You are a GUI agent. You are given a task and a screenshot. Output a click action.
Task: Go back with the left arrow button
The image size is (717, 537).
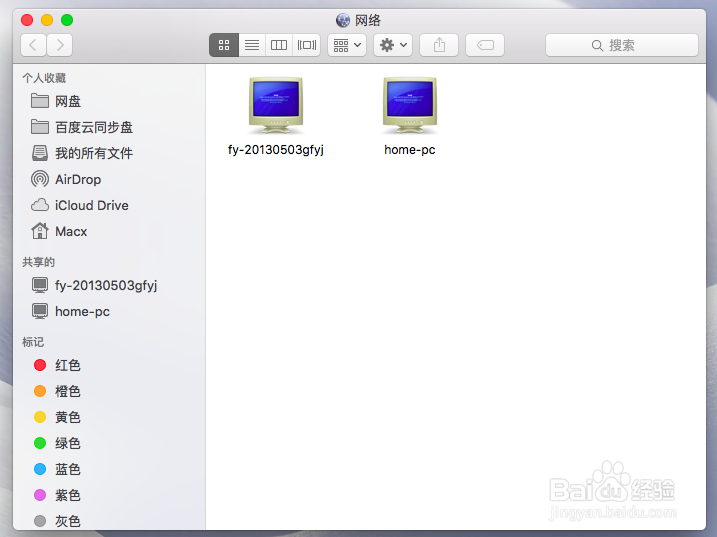(x=33, y=45)
